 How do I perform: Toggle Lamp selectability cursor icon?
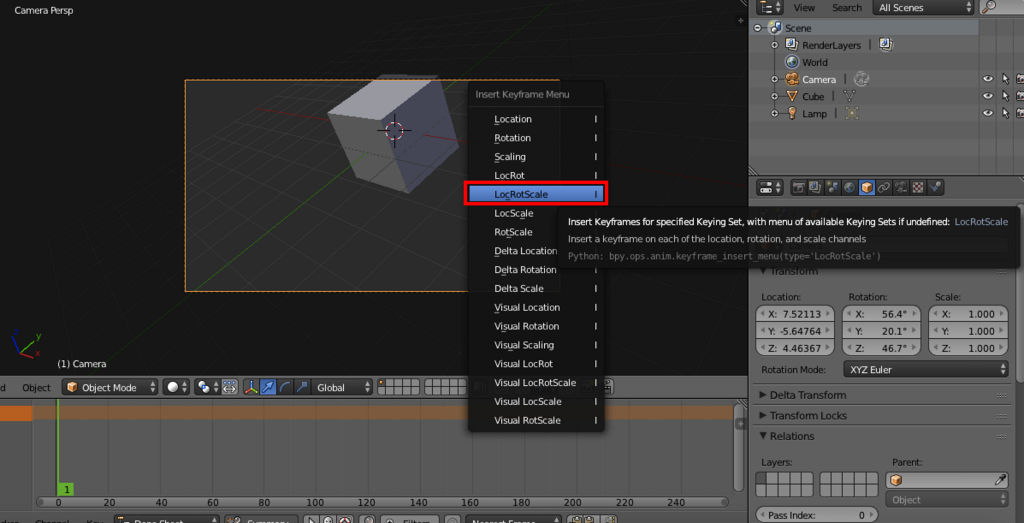pyautogui.click(x=1005, y=114)
